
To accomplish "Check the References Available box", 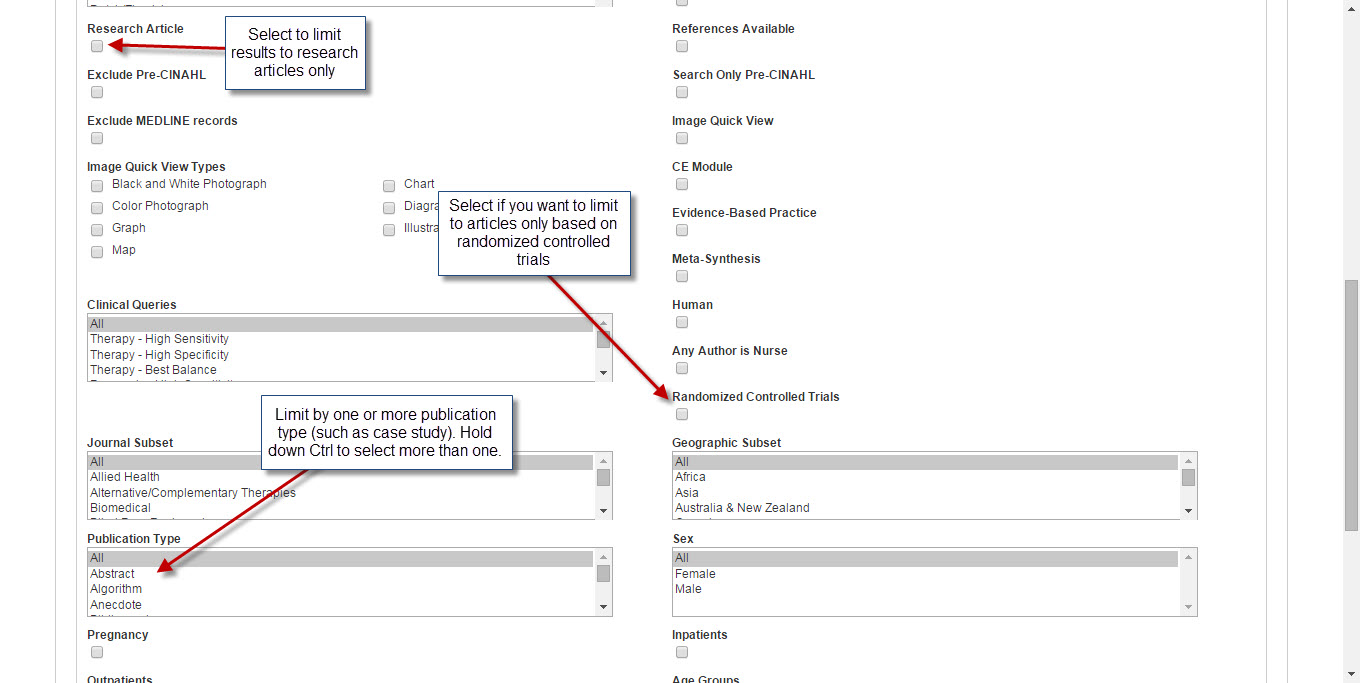I will (682, 46).
